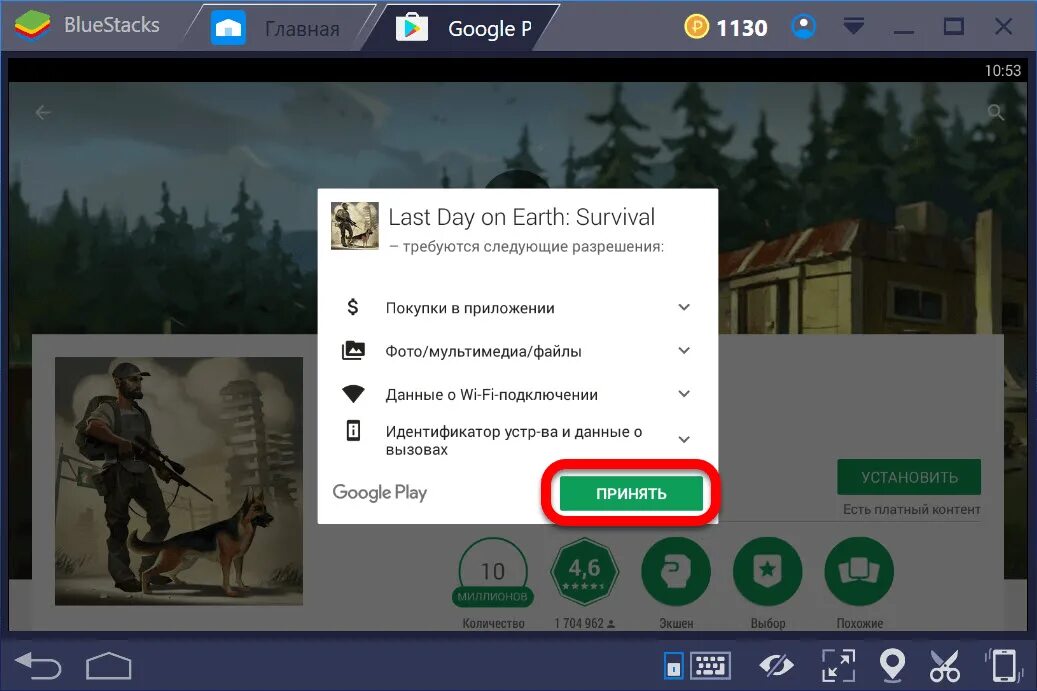1037x691 pixels.
Task: Open the set location pin icon
Action: pyautogui.click(x=892, y=665)
